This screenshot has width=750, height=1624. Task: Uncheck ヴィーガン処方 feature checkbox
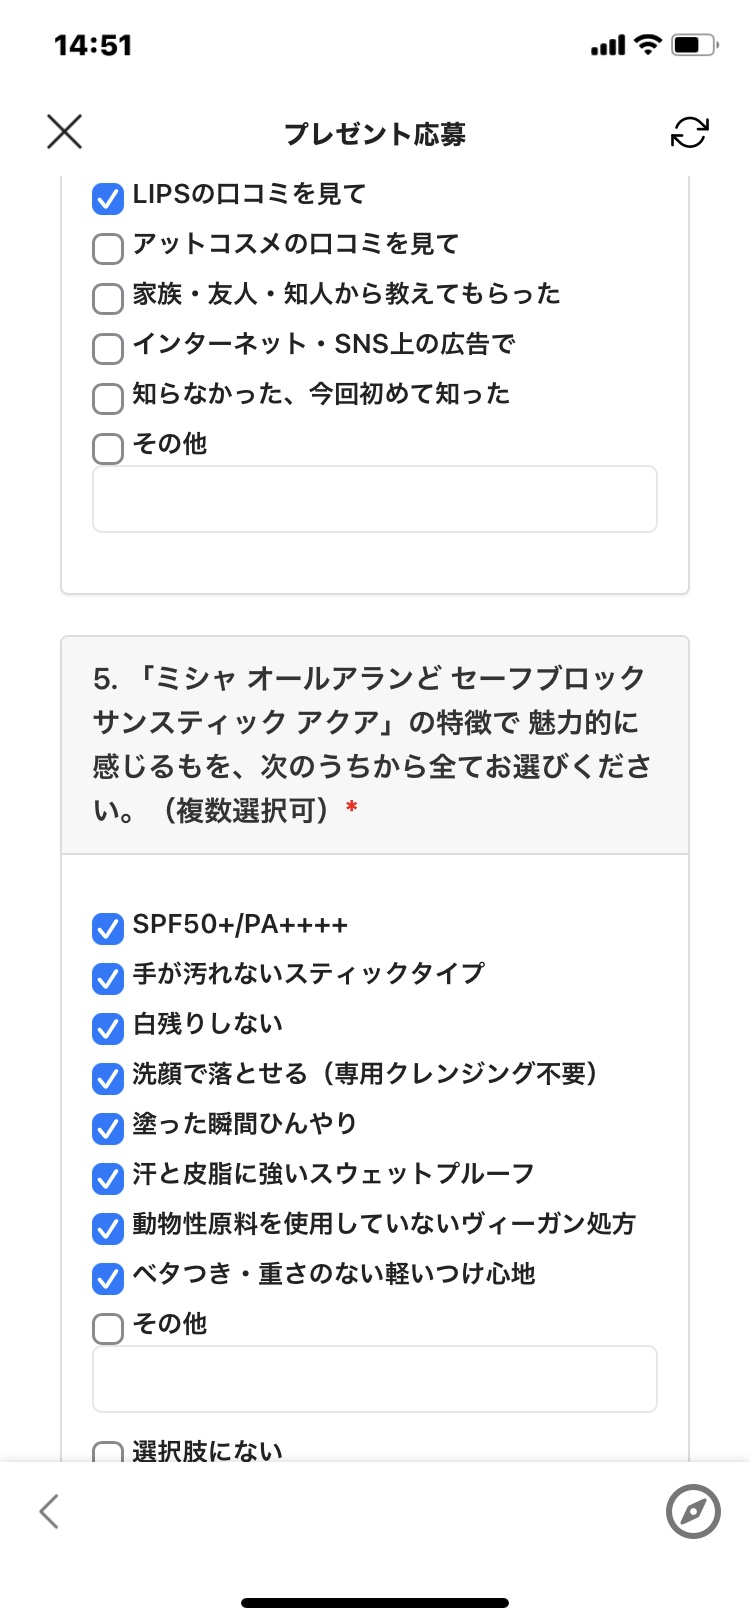108,1228
